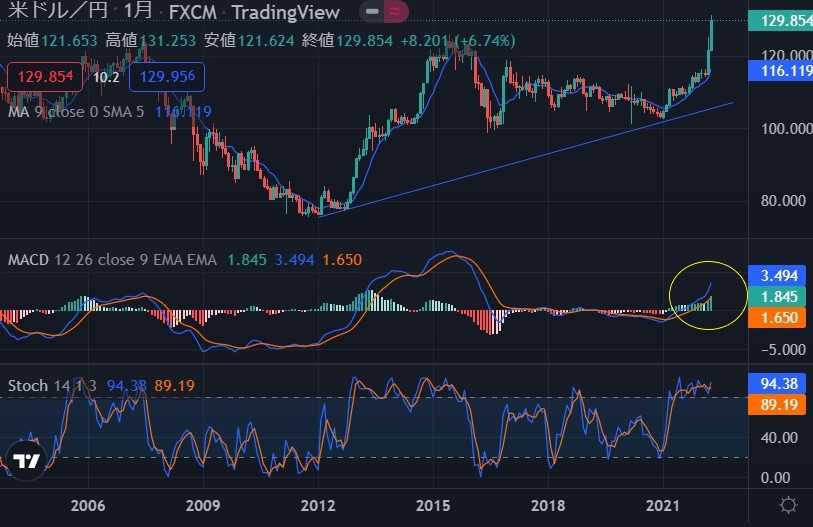The image size is (813, 527).
Task: Click the 80.000 price scale label
Action: [783, 201]
